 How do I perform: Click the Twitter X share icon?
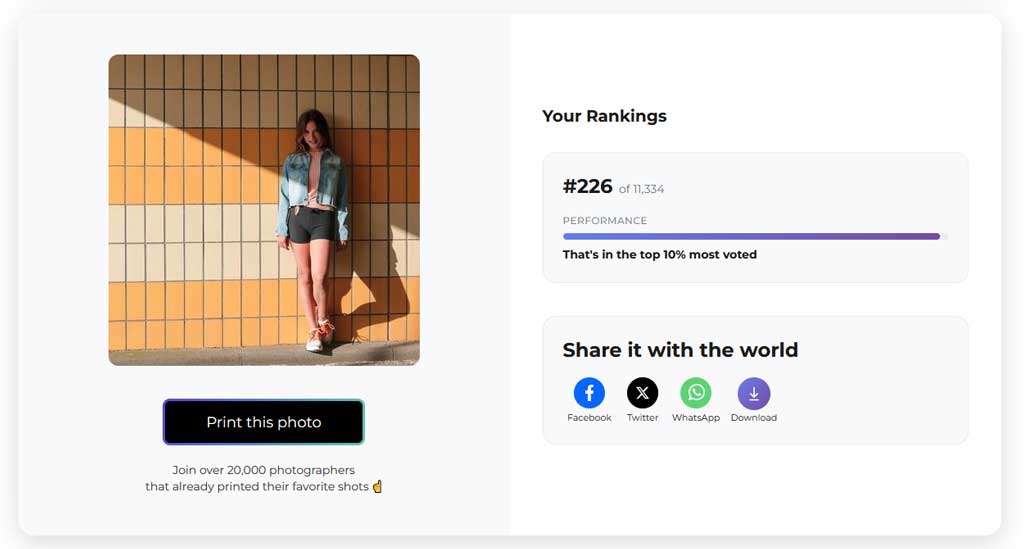[x=643, y=393]
